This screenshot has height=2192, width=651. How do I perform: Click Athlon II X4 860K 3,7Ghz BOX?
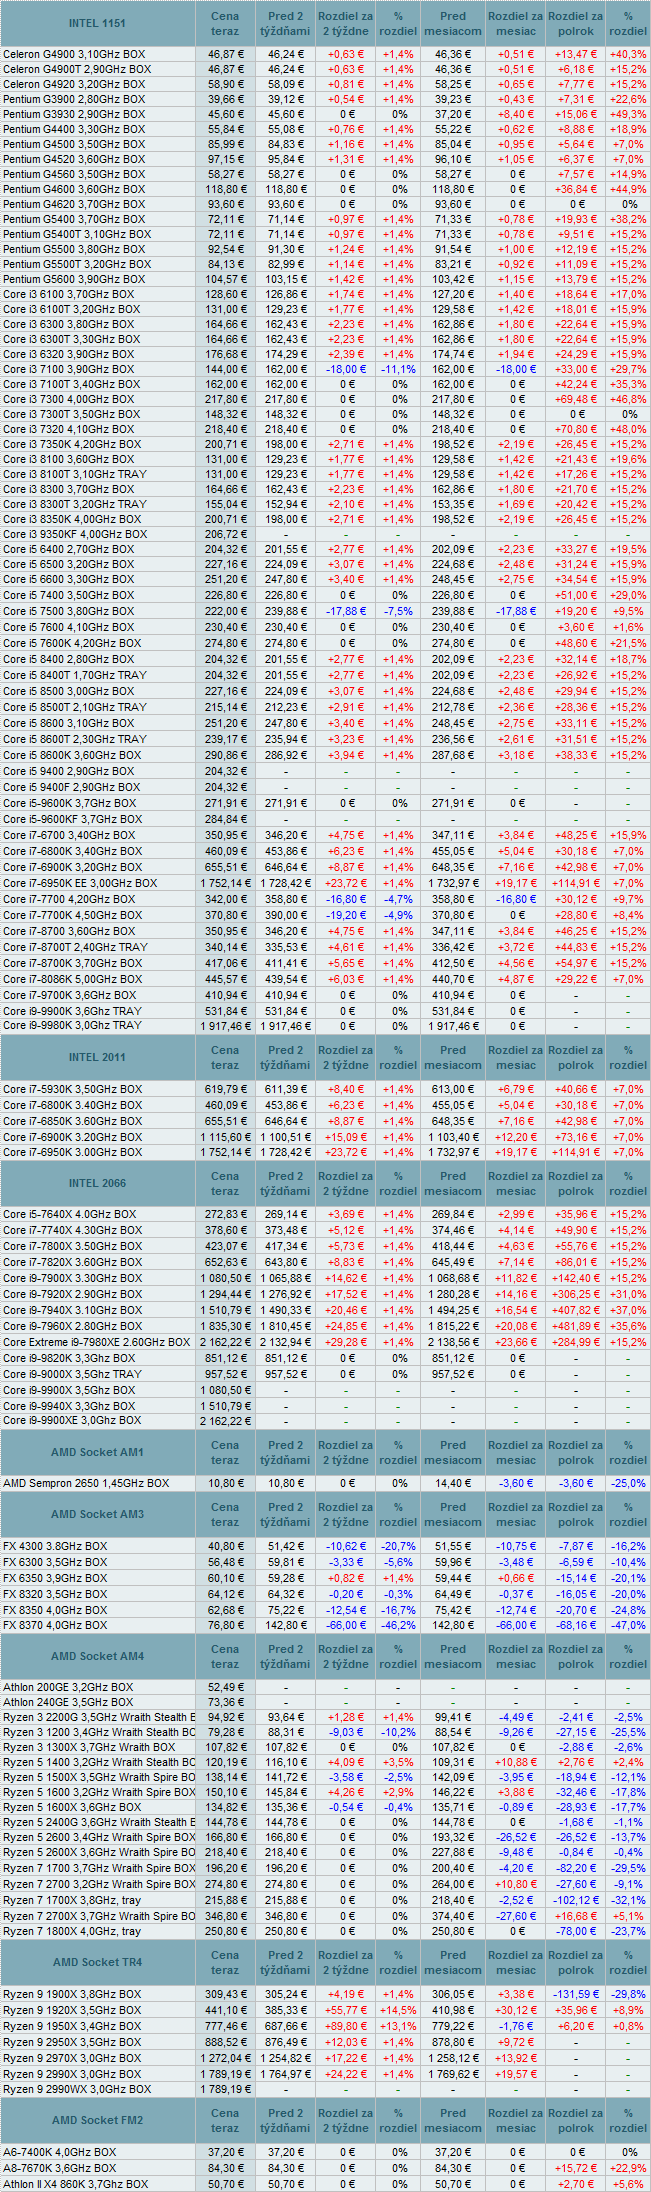(x=75, y=2184)
